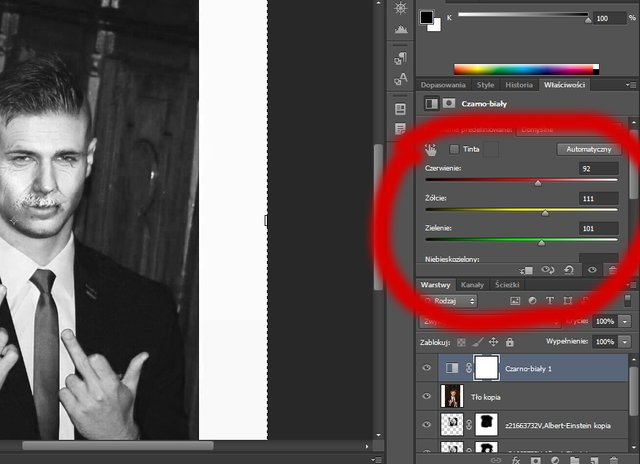
Task: Click the Żółcie slider handle
Action: (545, 213)
